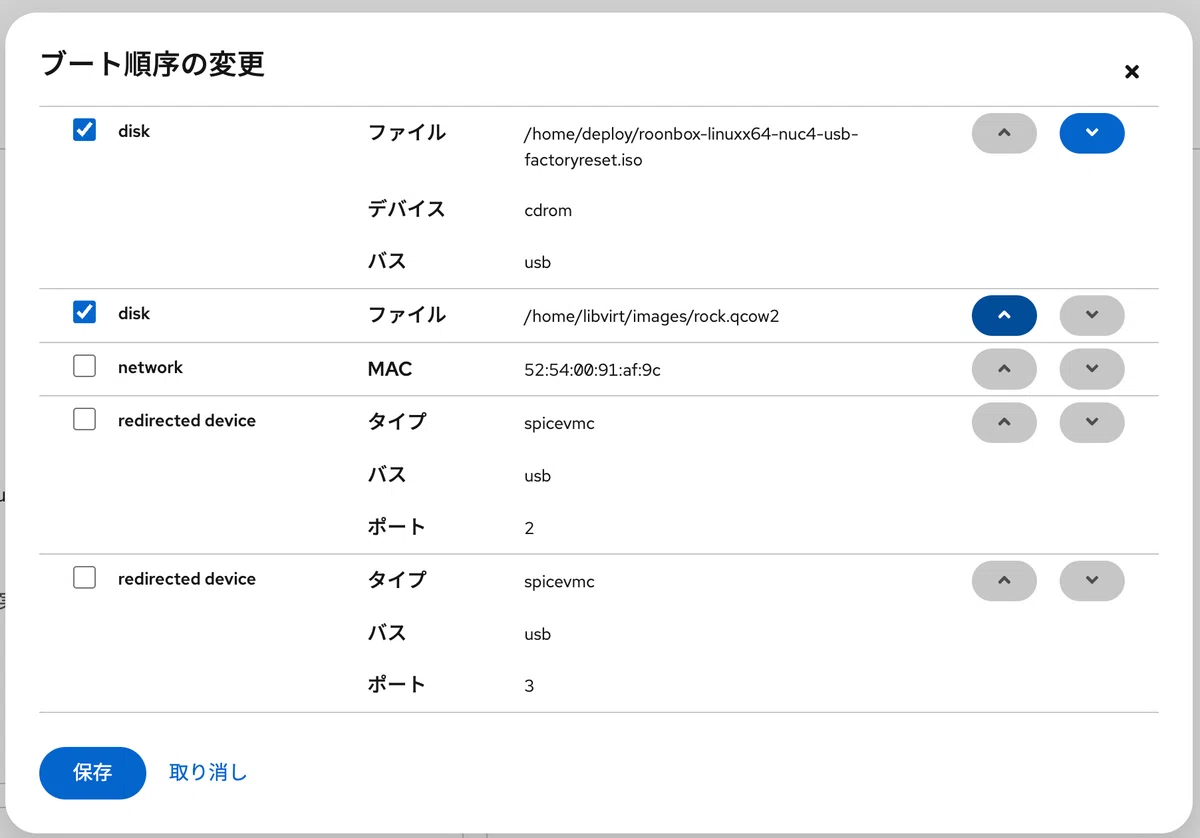Move port 3 redirected device down
Image resolution: width=1200 pixels, height=838 pixels.
1092,580
